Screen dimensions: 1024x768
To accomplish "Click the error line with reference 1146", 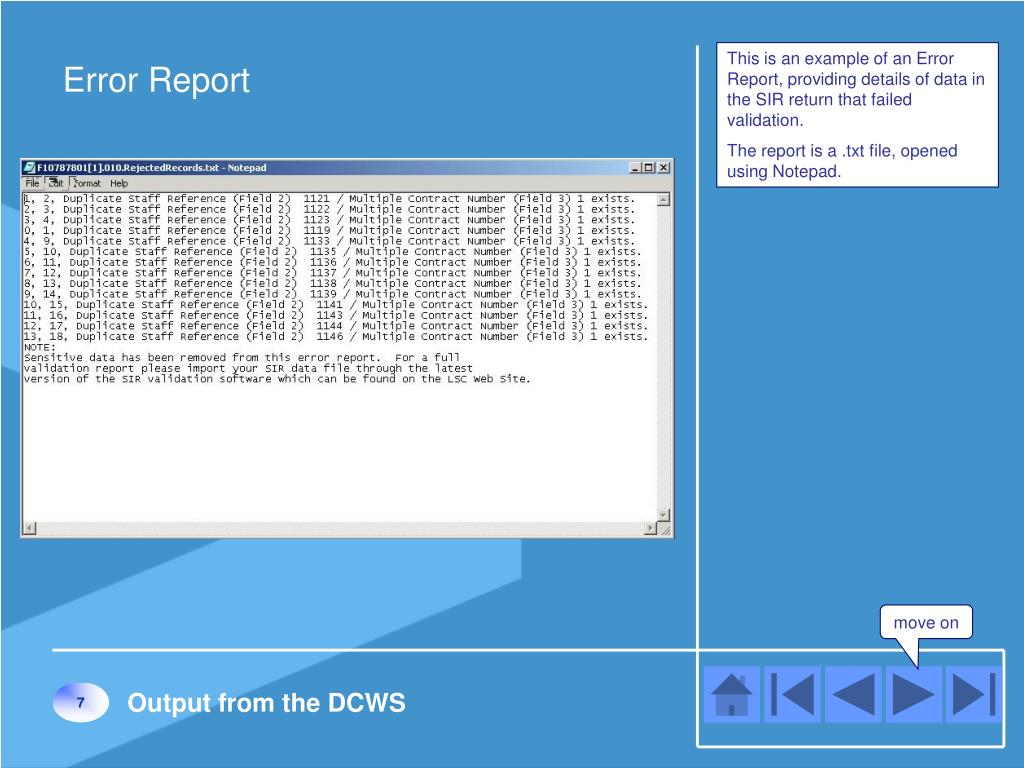I will [336, 336].
